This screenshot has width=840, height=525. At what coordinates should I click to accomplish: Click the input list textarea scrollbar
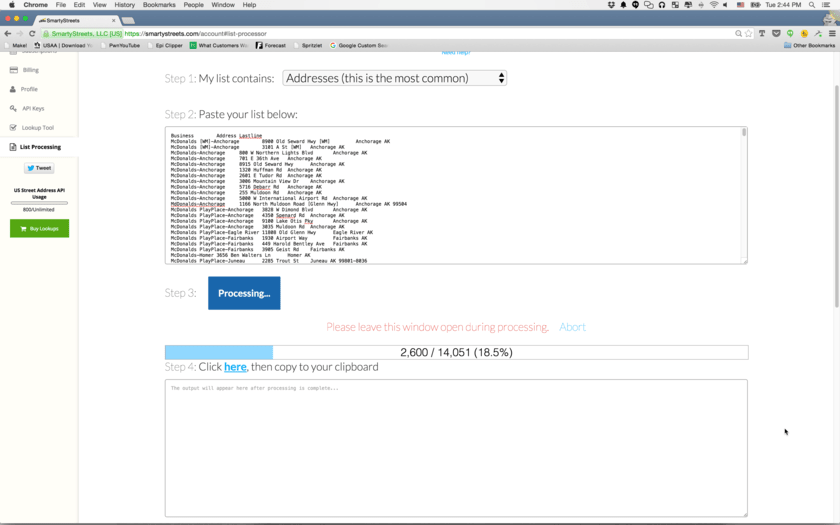tap(744, 132)
